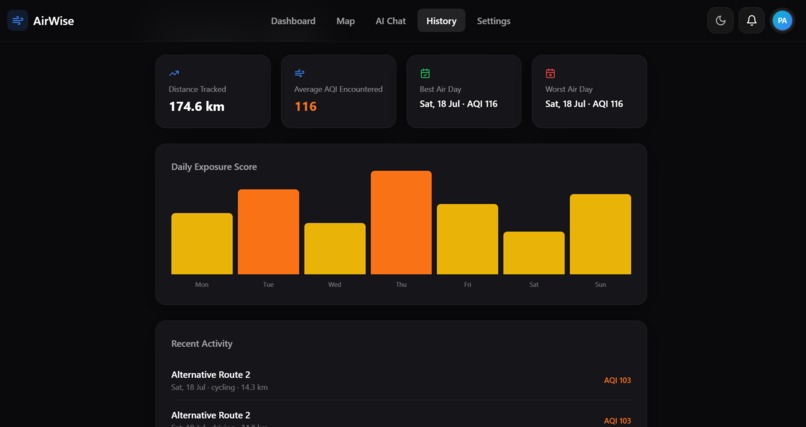Image resolution: width=806 pixels, height=427 pixels.
Task: Click the 174.6 km distance value
Action: (197, 106)
